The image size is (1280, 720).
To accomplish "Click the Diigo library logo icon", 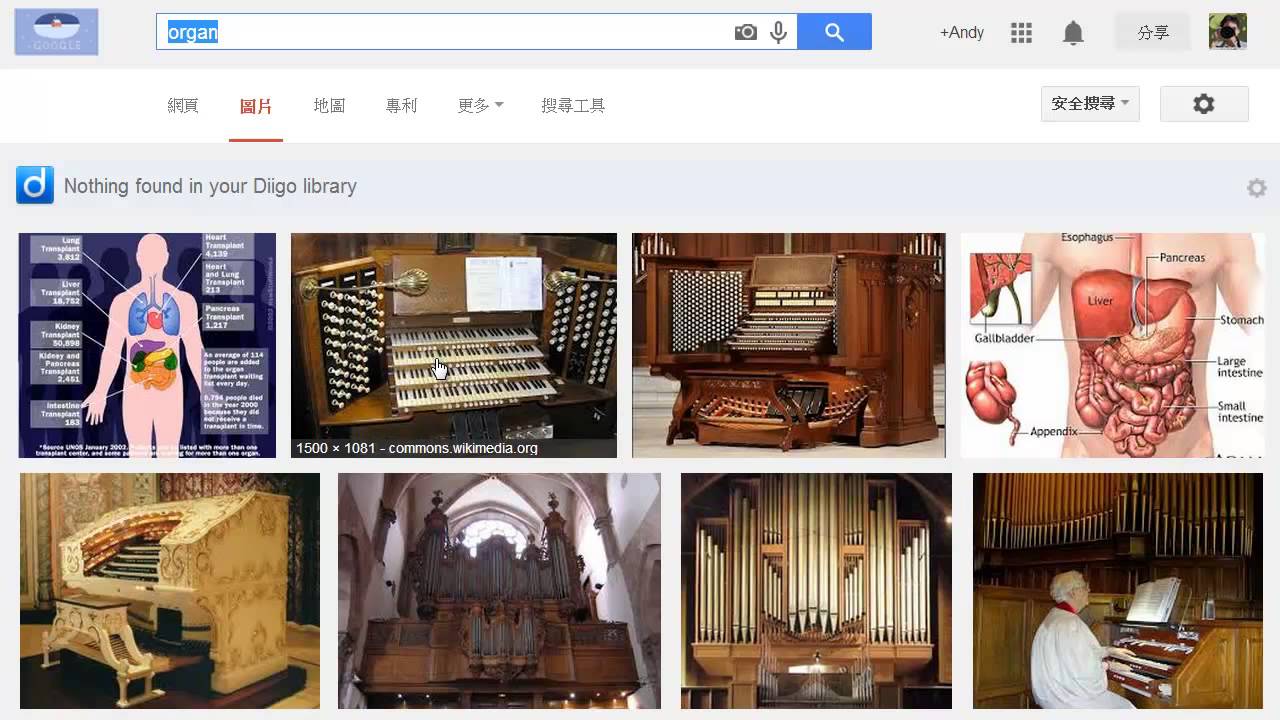I will coord(35,185).
